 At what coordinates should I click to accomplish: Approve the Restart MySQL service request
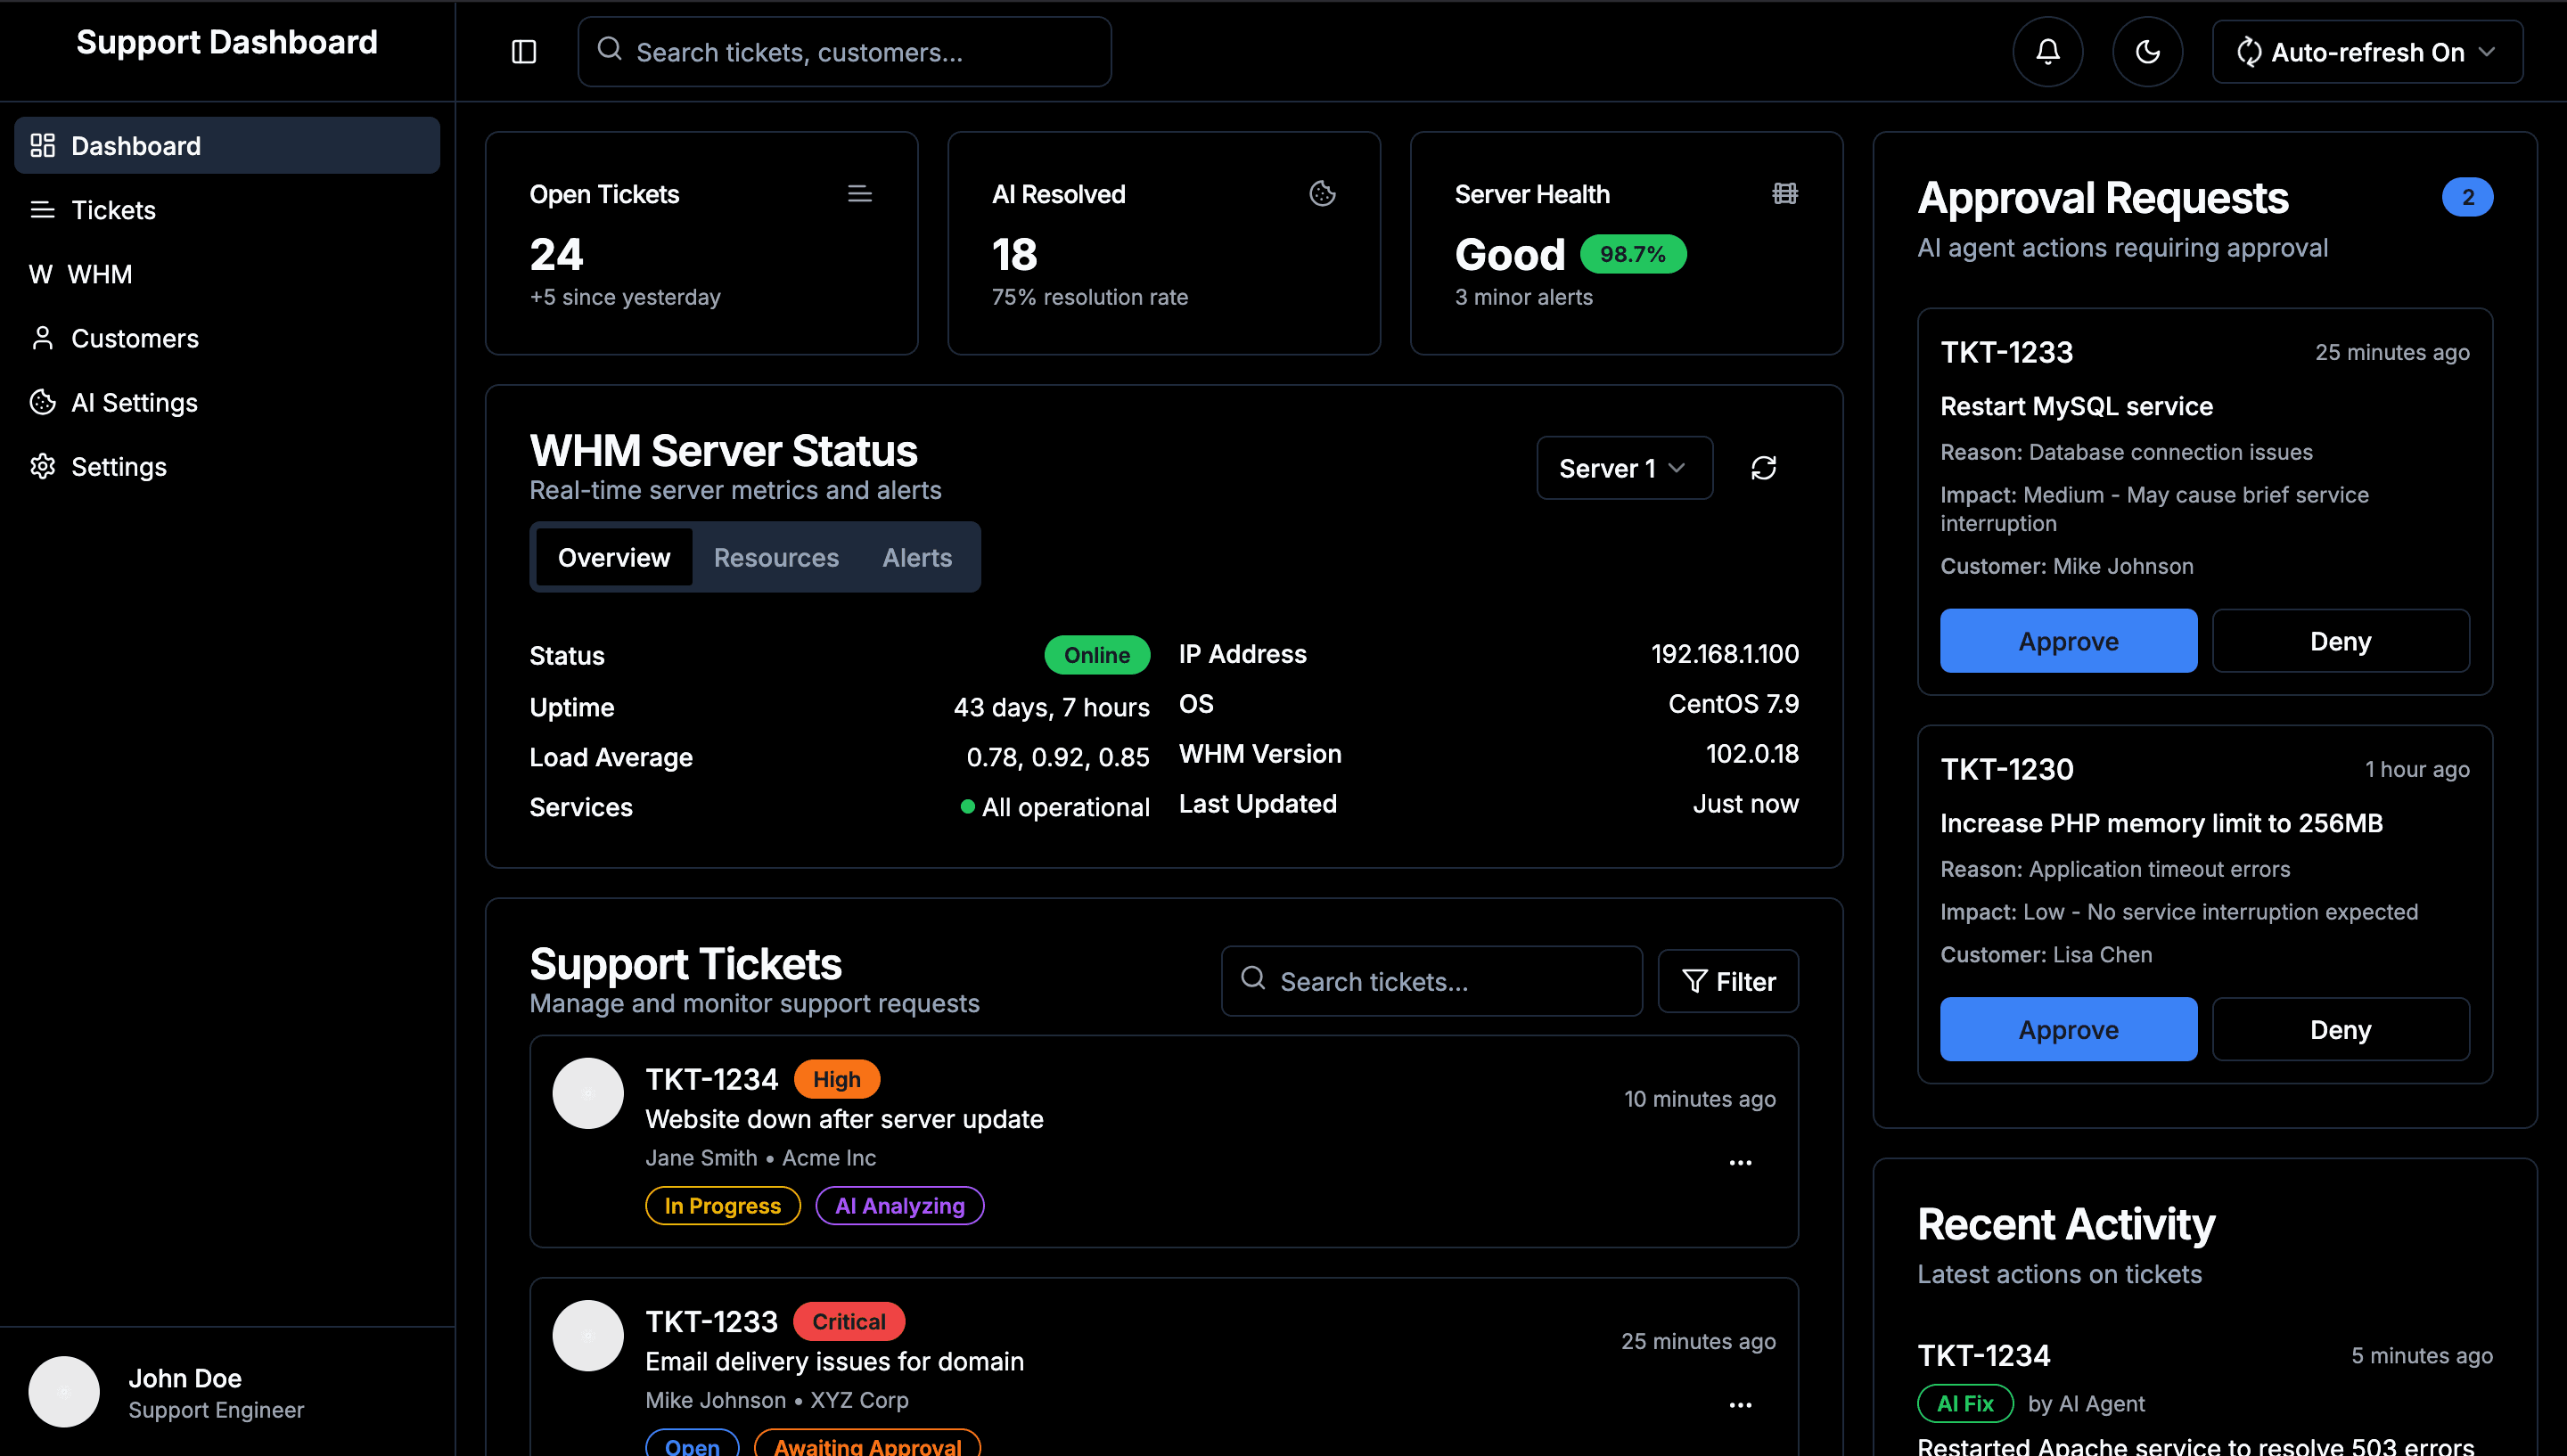point(2068,641)
